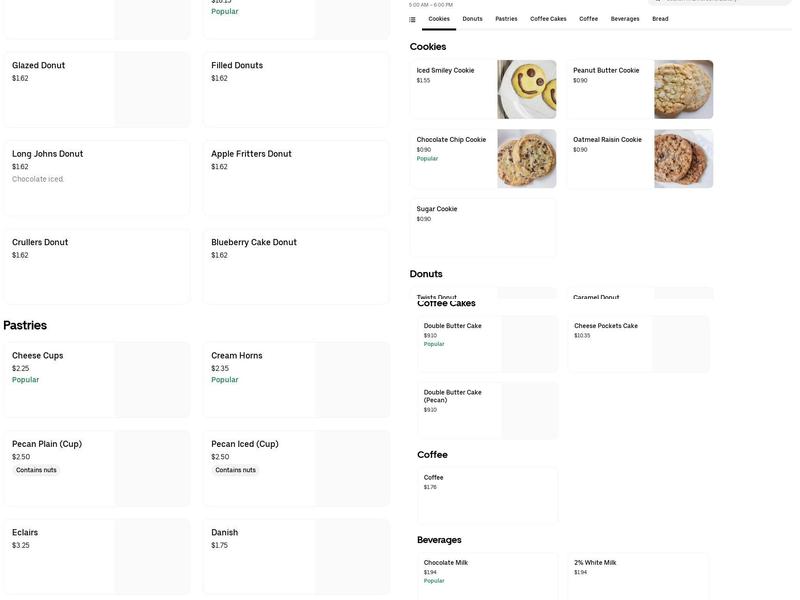Open the menu category list icon
The width and height of the screenshot is (800, 600).
412,19
